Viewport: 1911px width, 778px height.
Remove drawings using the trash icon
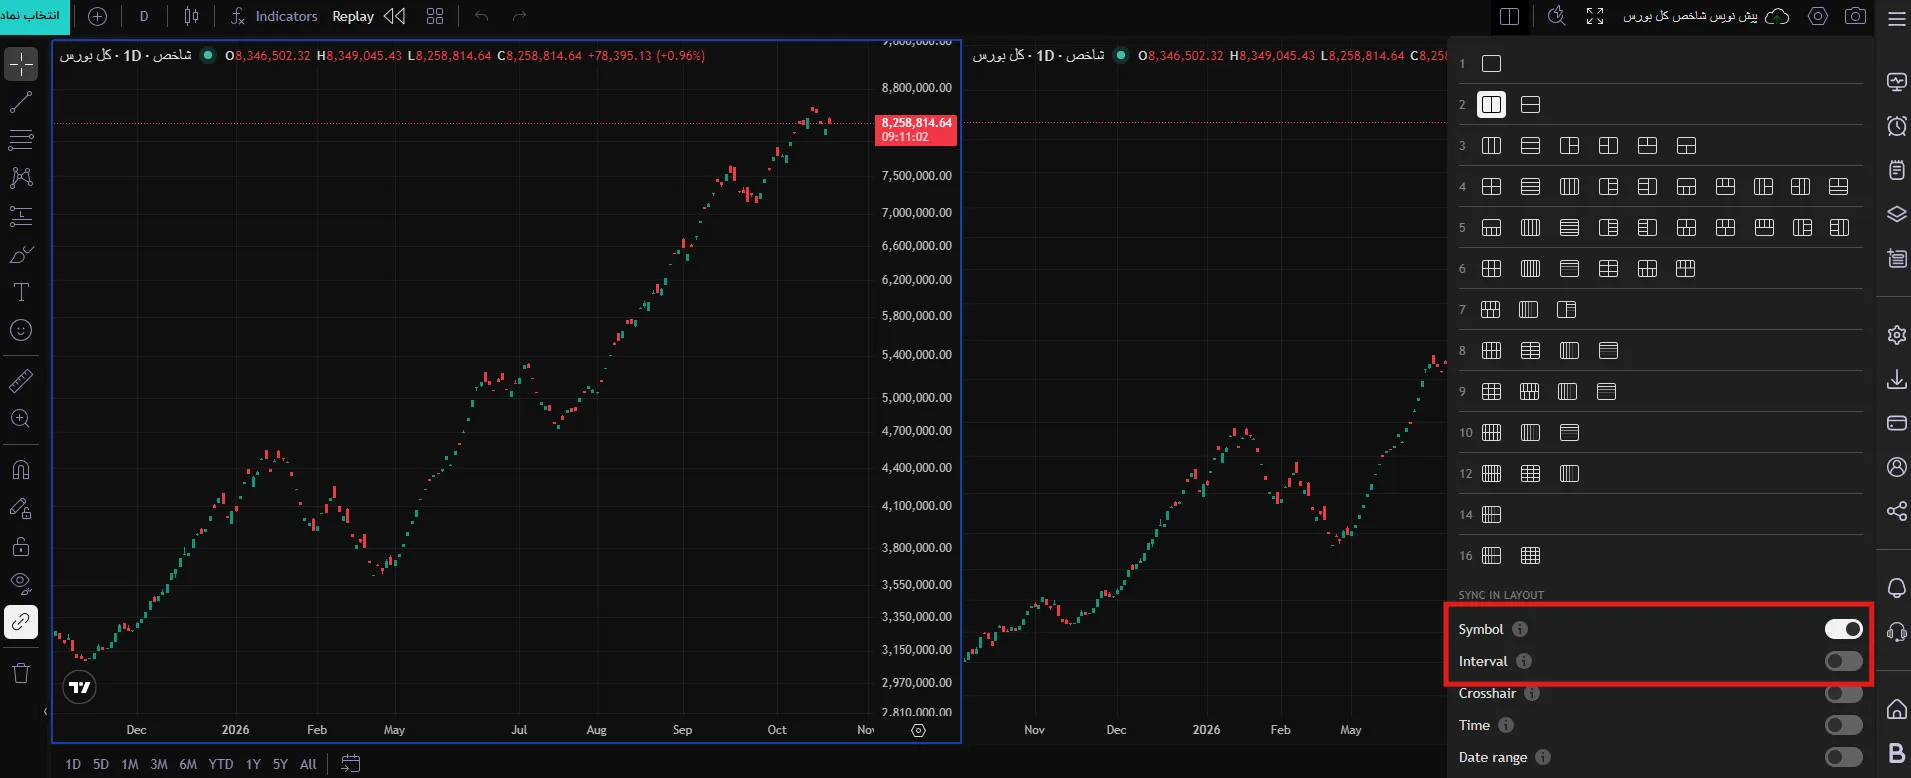tap(21, 673)
